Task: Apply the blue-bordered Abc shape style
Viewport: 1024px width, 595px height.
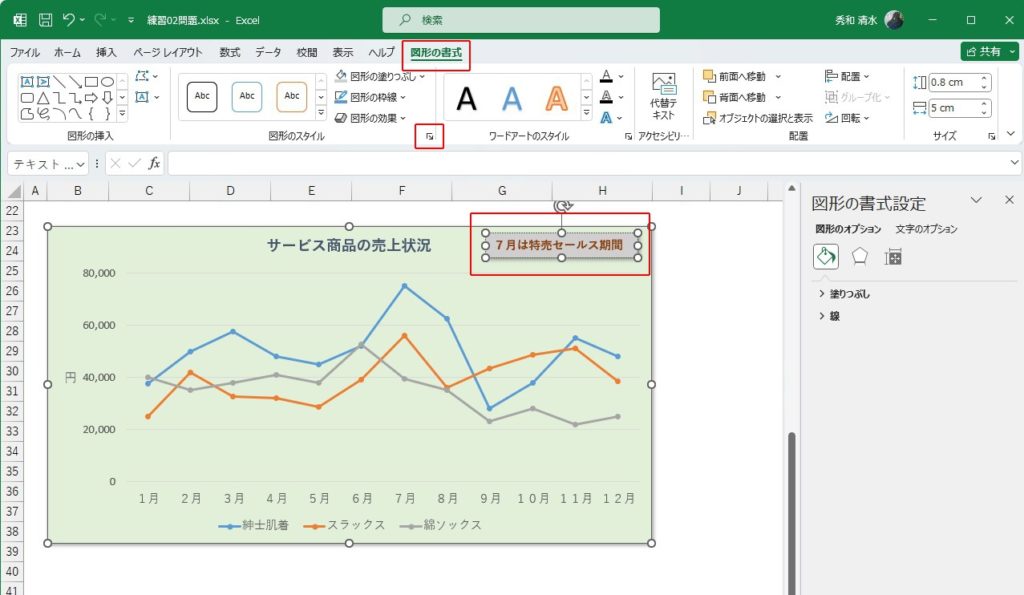Action: point(247,96)
